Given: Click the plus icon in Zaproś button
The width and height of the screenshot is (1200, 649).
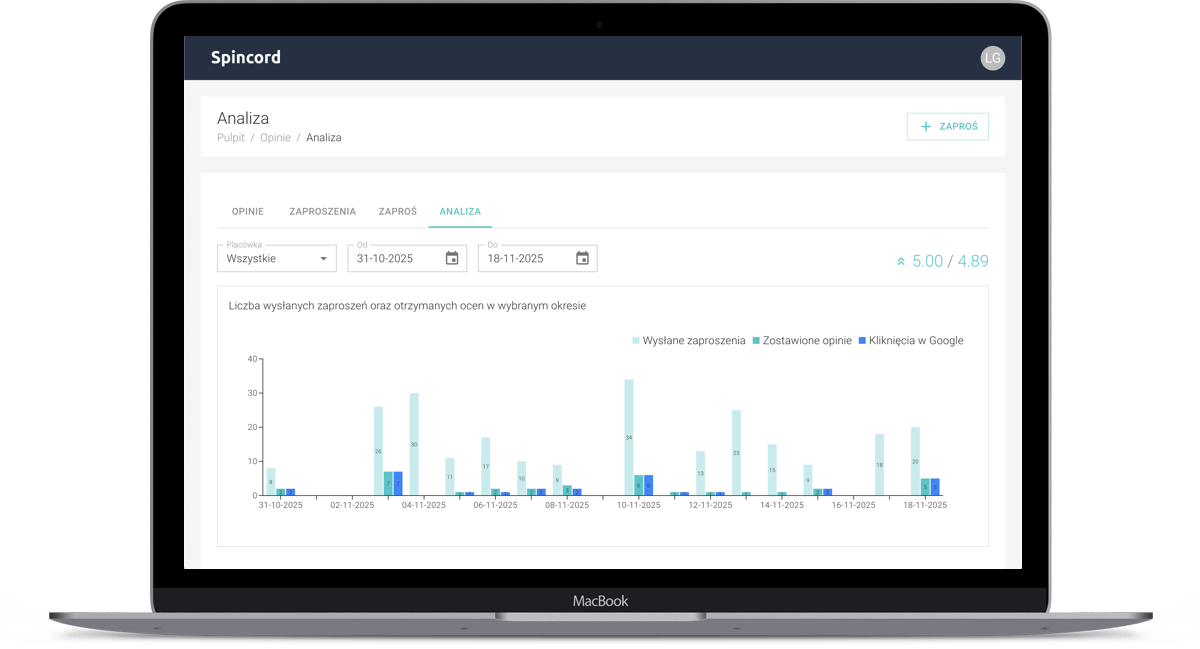Looking at the screenshot, I should tap(926, 127).
